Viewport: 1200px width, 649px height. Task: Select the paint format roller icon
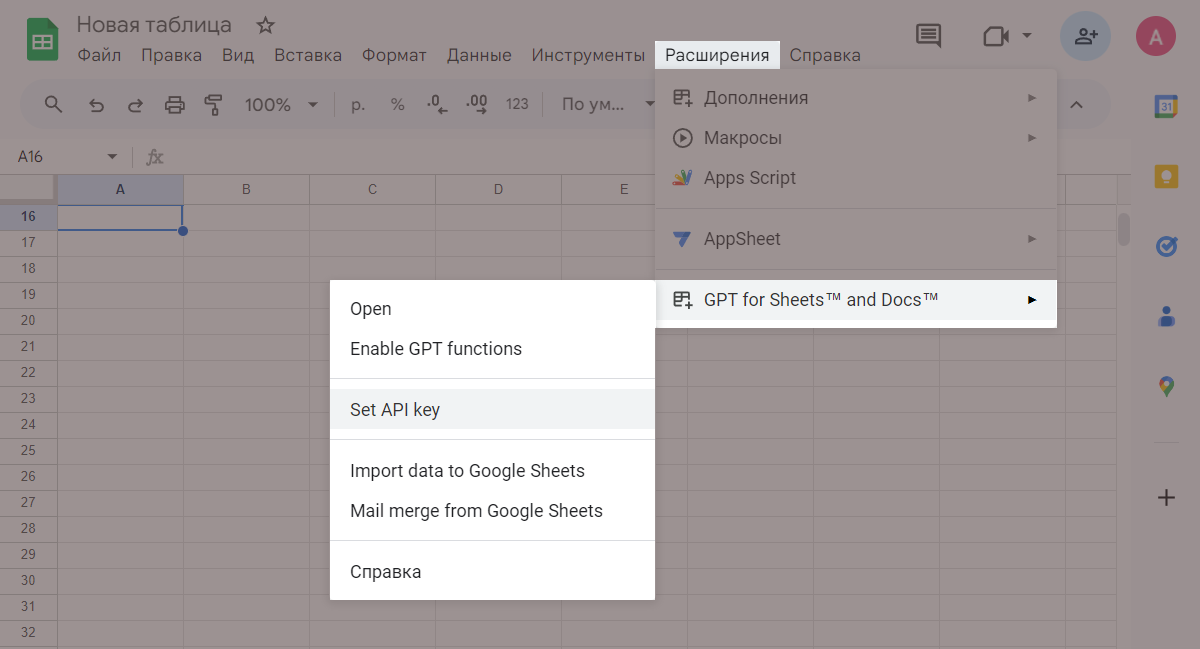click(x=213, y=105)
